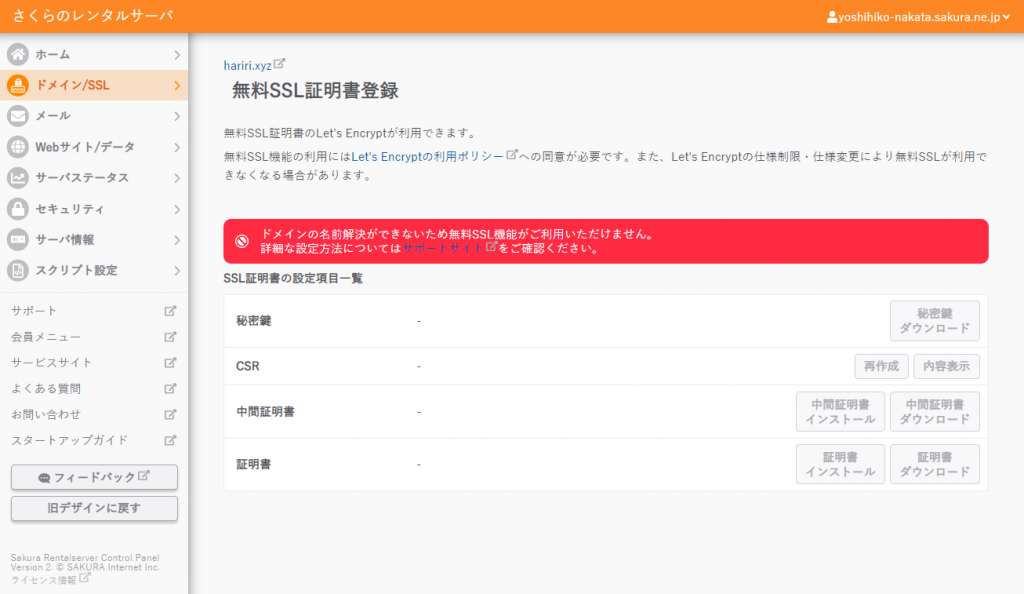Click the 秘密鍵ダウンロード button
Image resolution: width=1024 pixels, height=594 pixels.
tap(935, 320)
